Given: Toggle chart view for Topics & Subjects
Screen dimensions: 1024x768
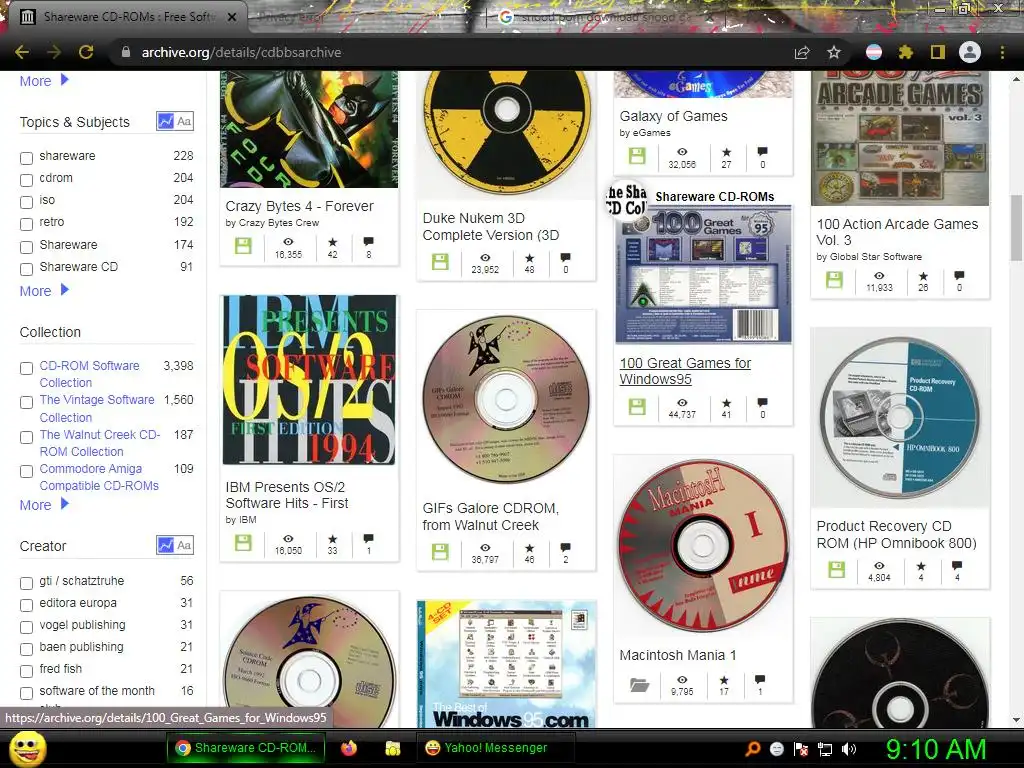Looking at the screenshot, I should click(x=165, y=121).
